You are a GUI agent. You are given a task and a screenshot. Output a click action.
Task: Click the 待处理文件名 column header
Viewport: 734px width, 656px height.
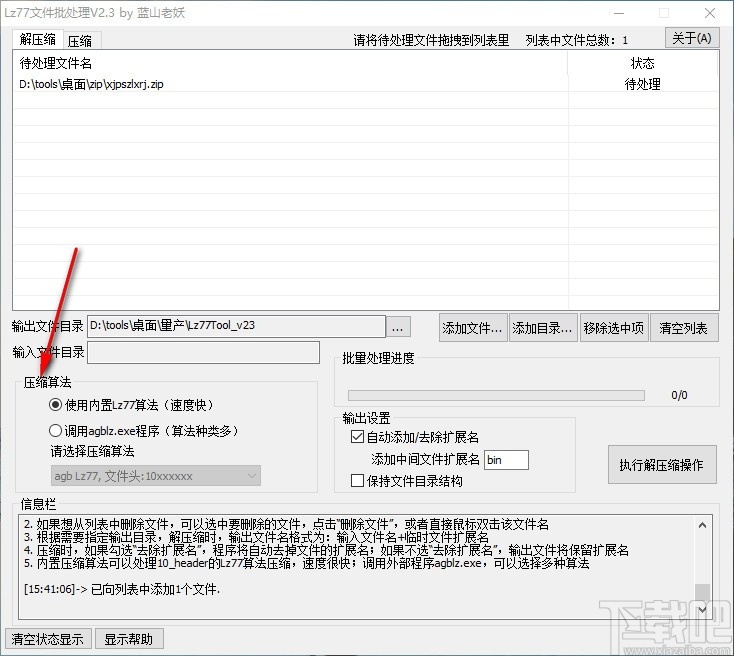(290, 63)
